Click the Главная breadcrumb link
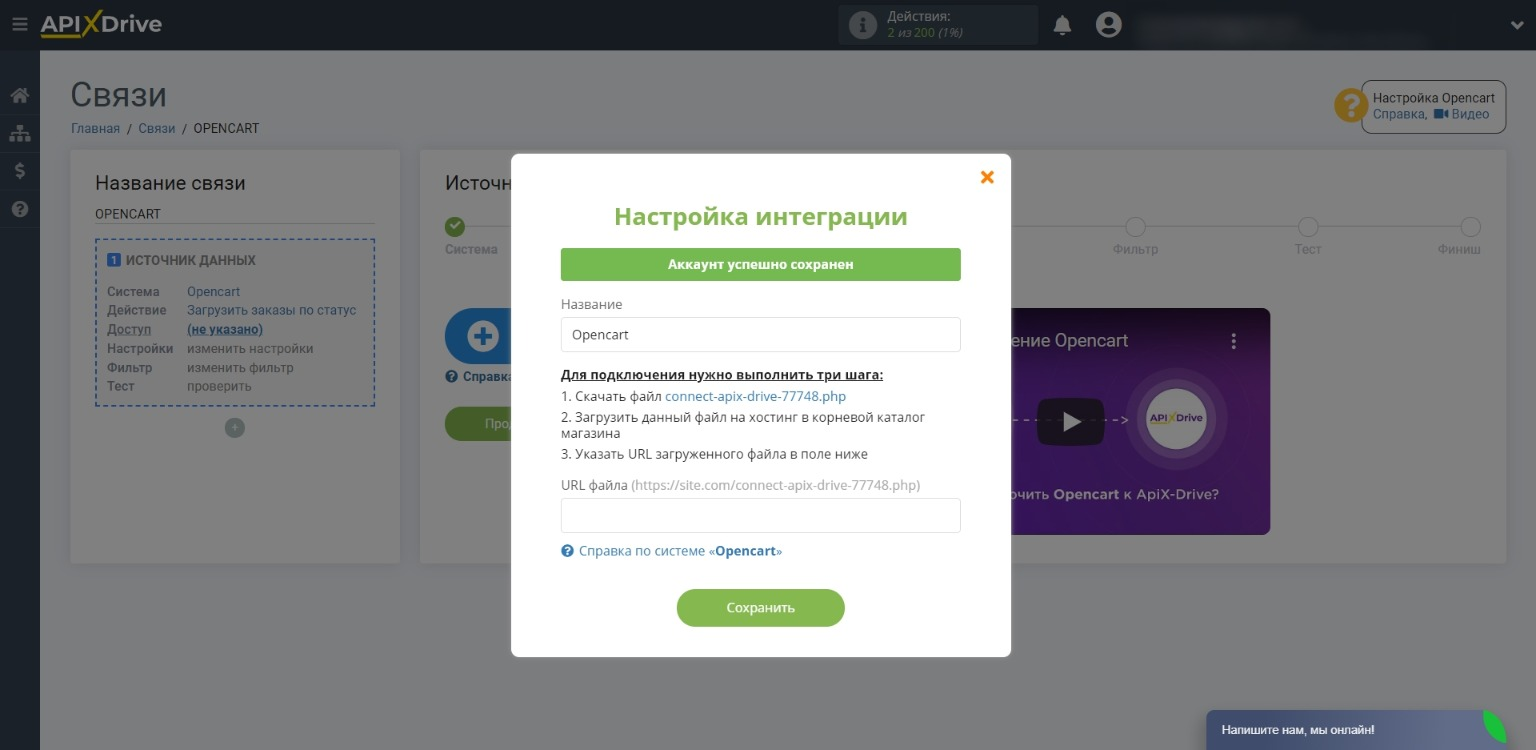1536x750 pixels. tap(95, 128)
